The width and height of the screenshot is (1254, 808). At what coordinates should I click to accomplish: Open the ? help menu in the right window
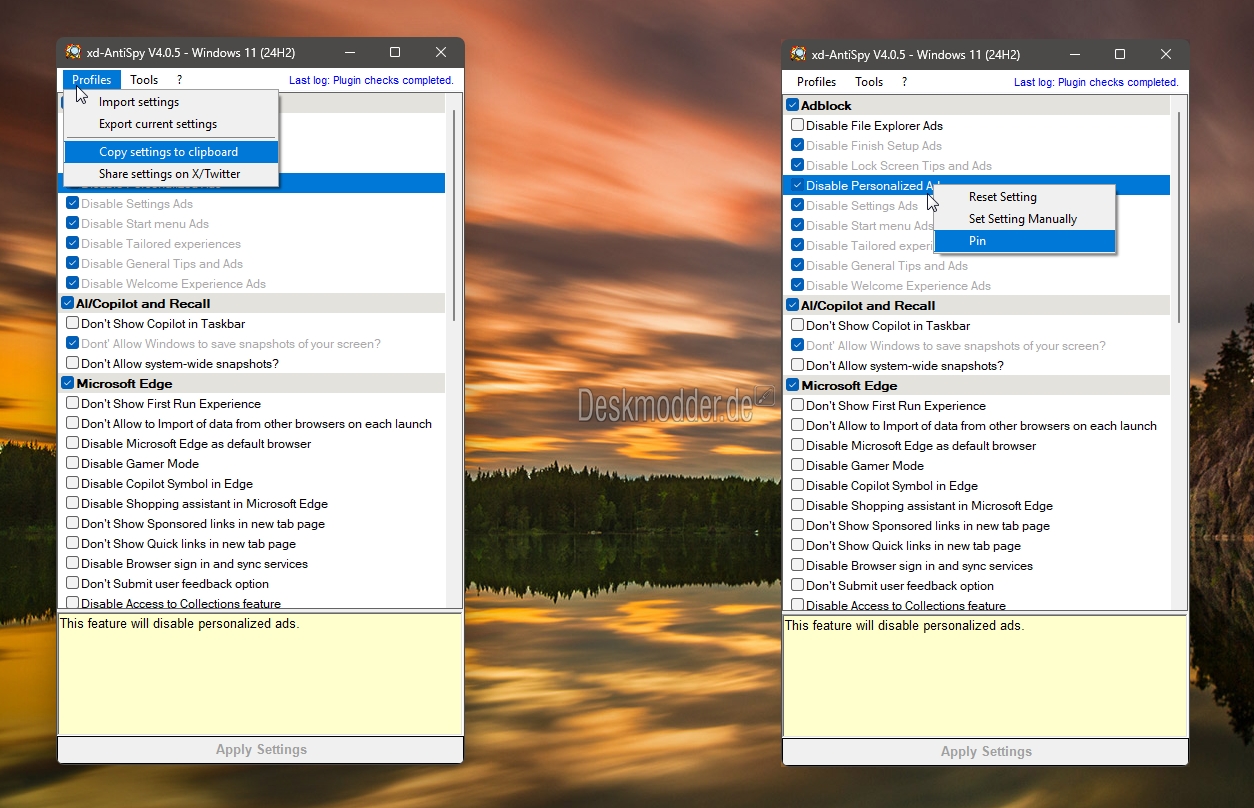[x=905, y=82]
